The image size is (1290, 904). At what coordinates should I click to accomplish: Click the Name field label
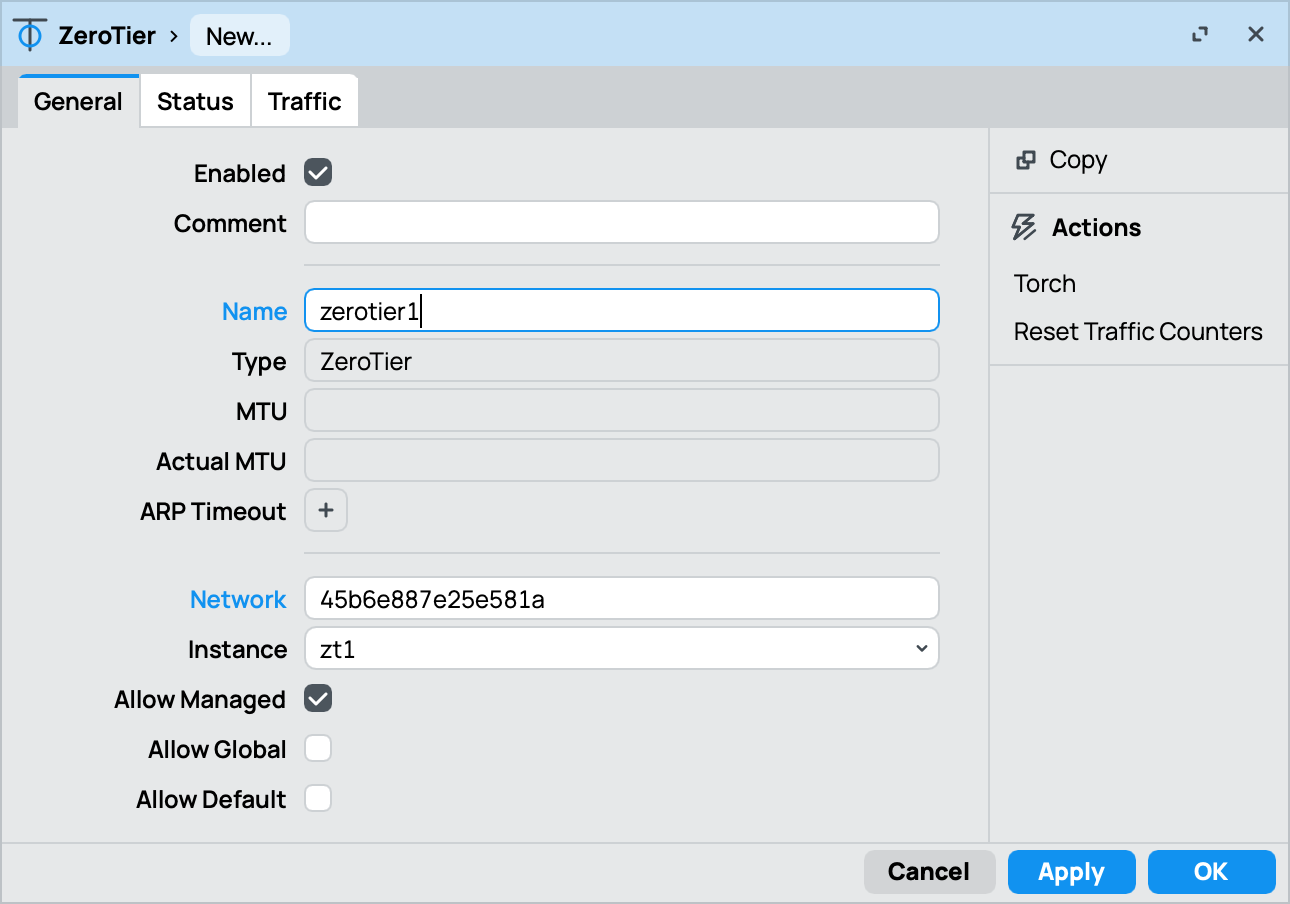pos(254,311)
